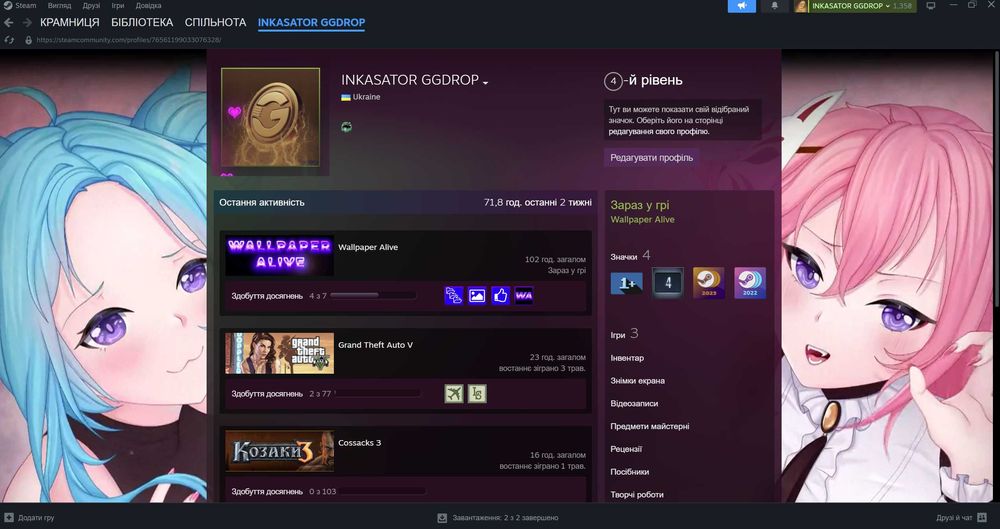The image size is (1000, 529).
Task: Open the picture-frame Wallpaper Alive achievement icon
Action: coord(477,295)
